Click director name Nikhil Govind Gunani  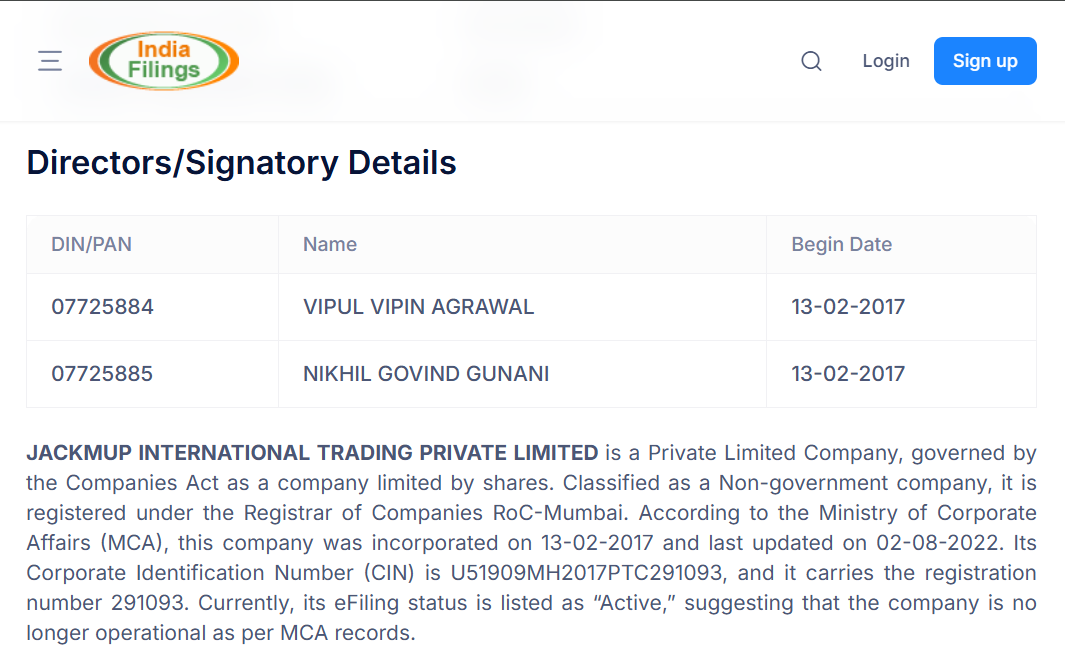click(x=426, y=374)
